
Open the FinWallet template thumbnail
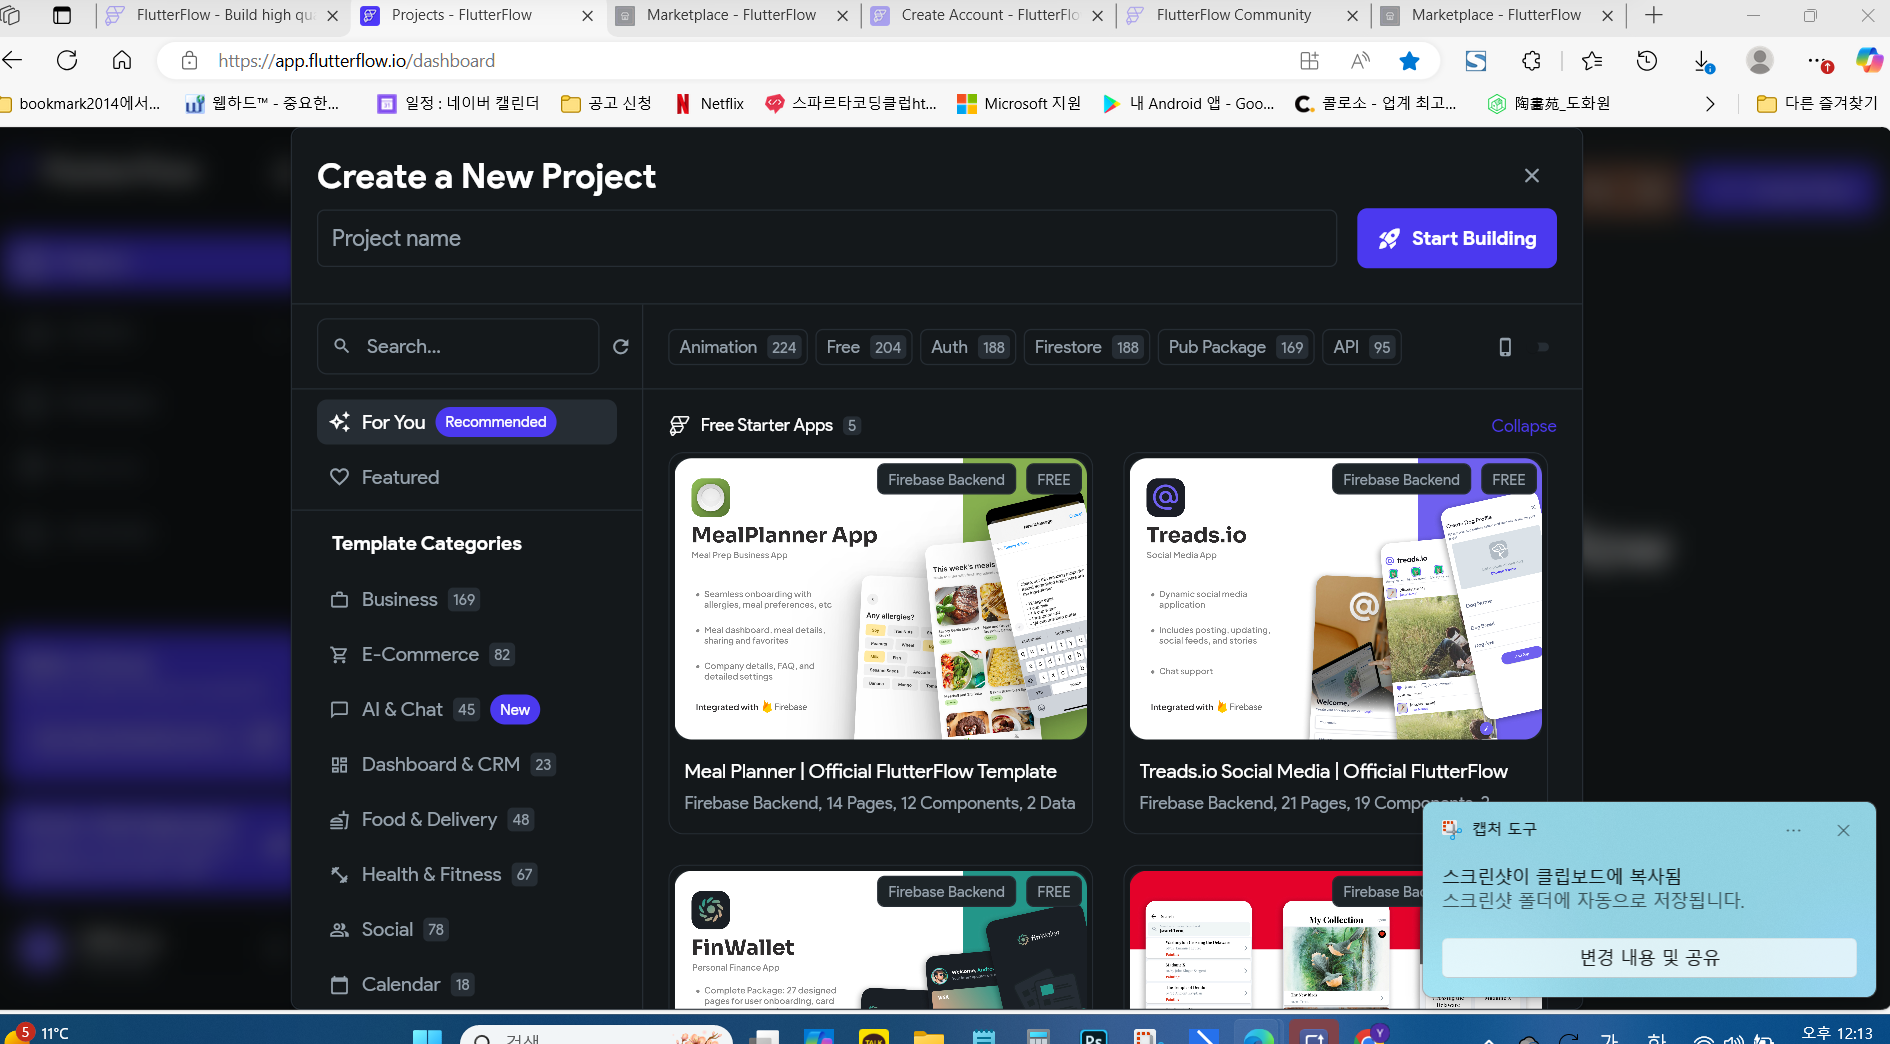click(880, 939)
